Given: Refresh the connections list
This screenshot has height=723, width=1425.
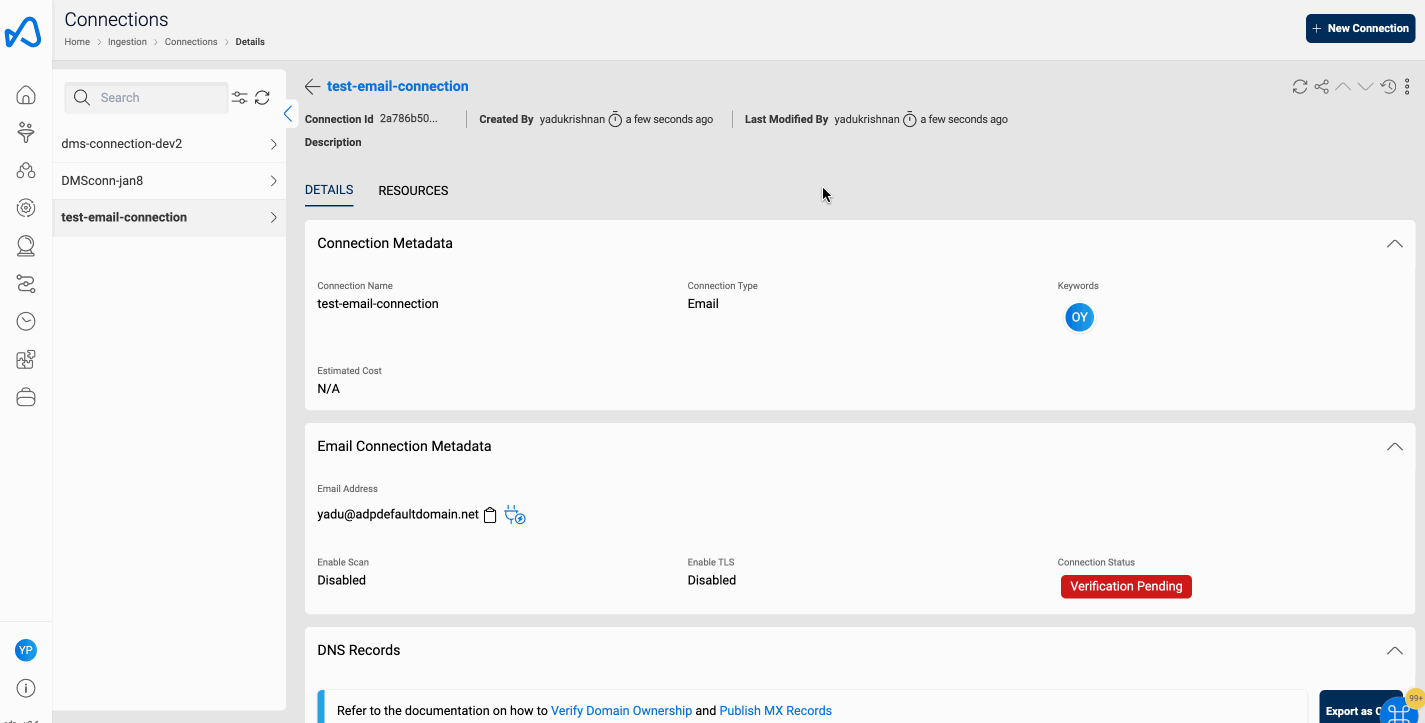Looking at the screenshot, I should (262, 97).
